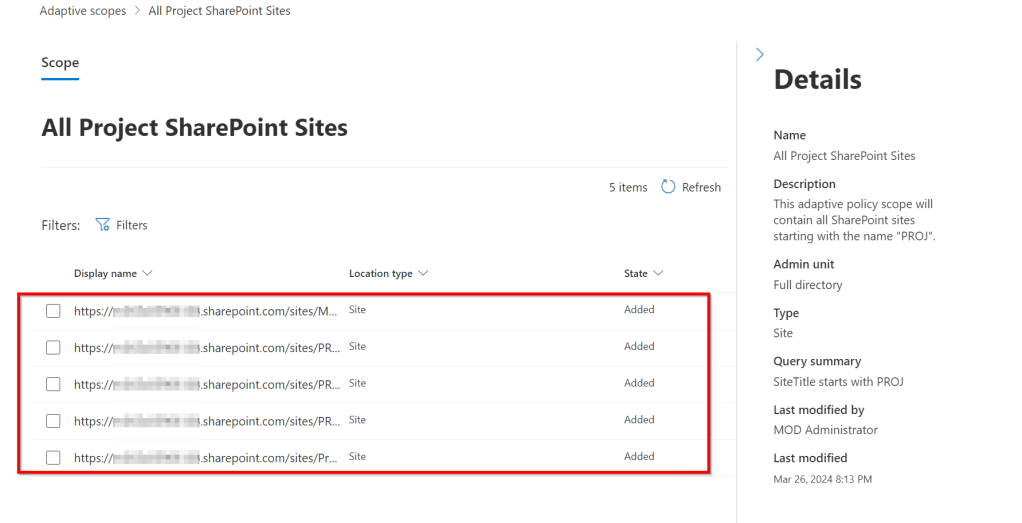Open the State column header dropdown
The image size is (1022, 523).
coord(658,273)
